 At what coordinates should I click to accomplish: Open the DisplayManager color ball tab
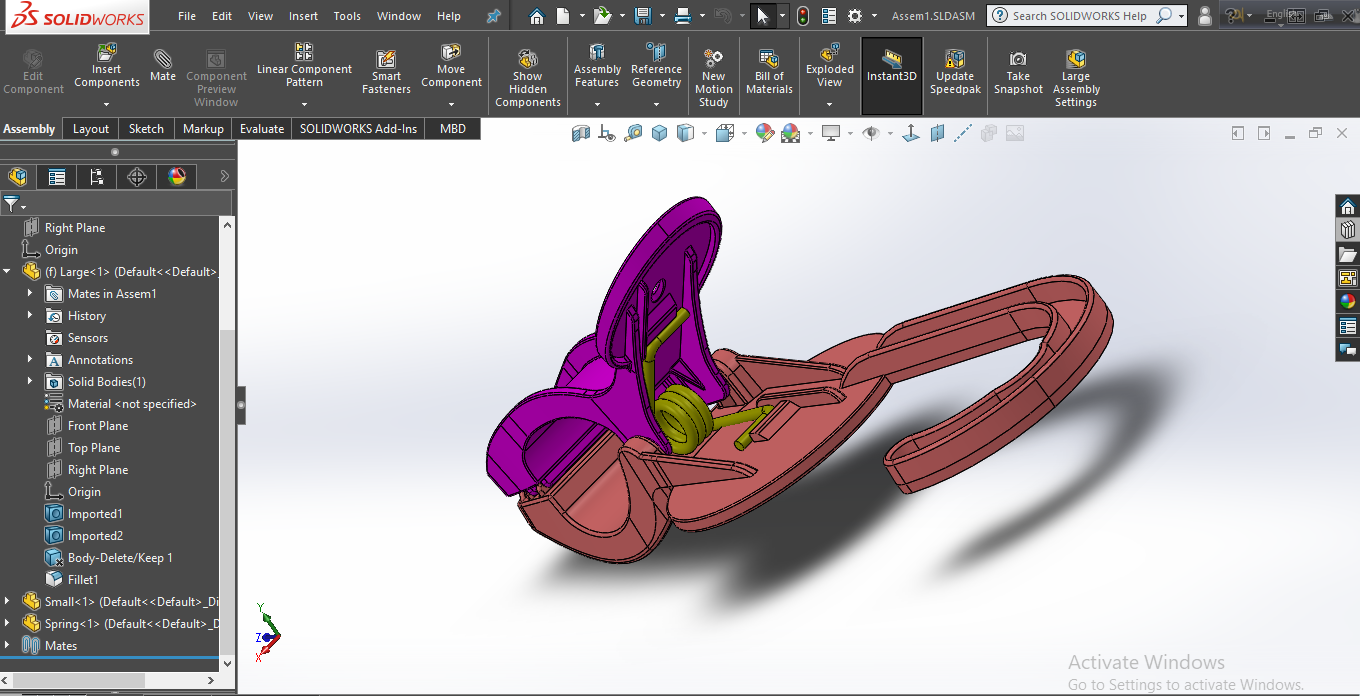click(x=177, y=177)
